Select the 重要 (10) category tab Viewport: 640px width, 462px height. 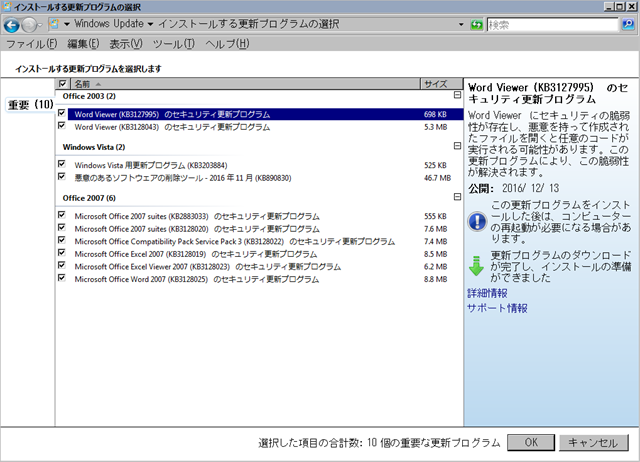coord(31,105)
